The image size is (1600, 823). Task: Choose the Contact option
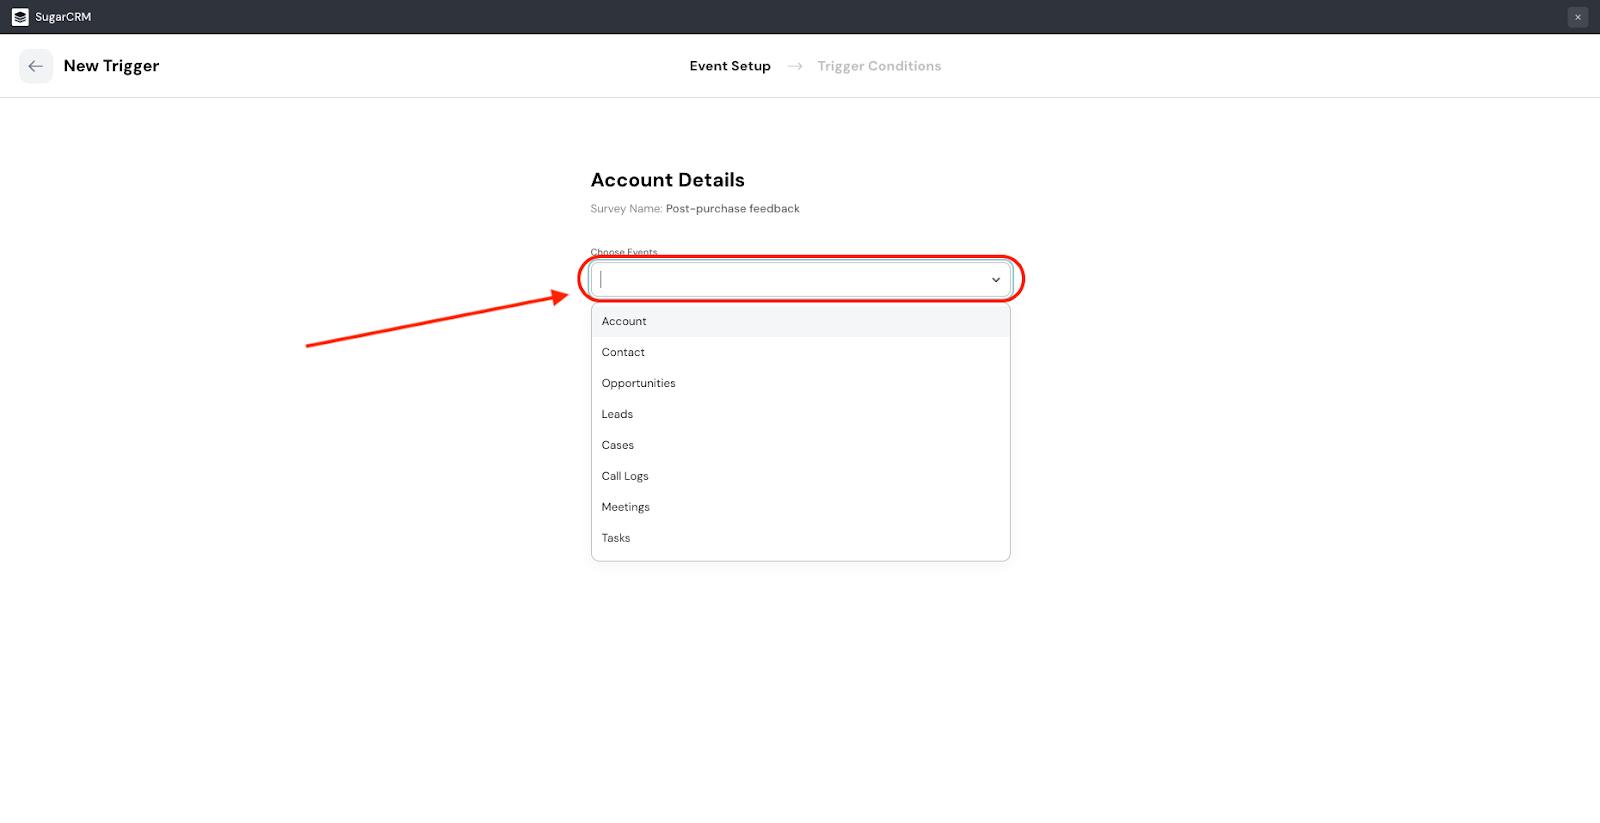[623, 352]
